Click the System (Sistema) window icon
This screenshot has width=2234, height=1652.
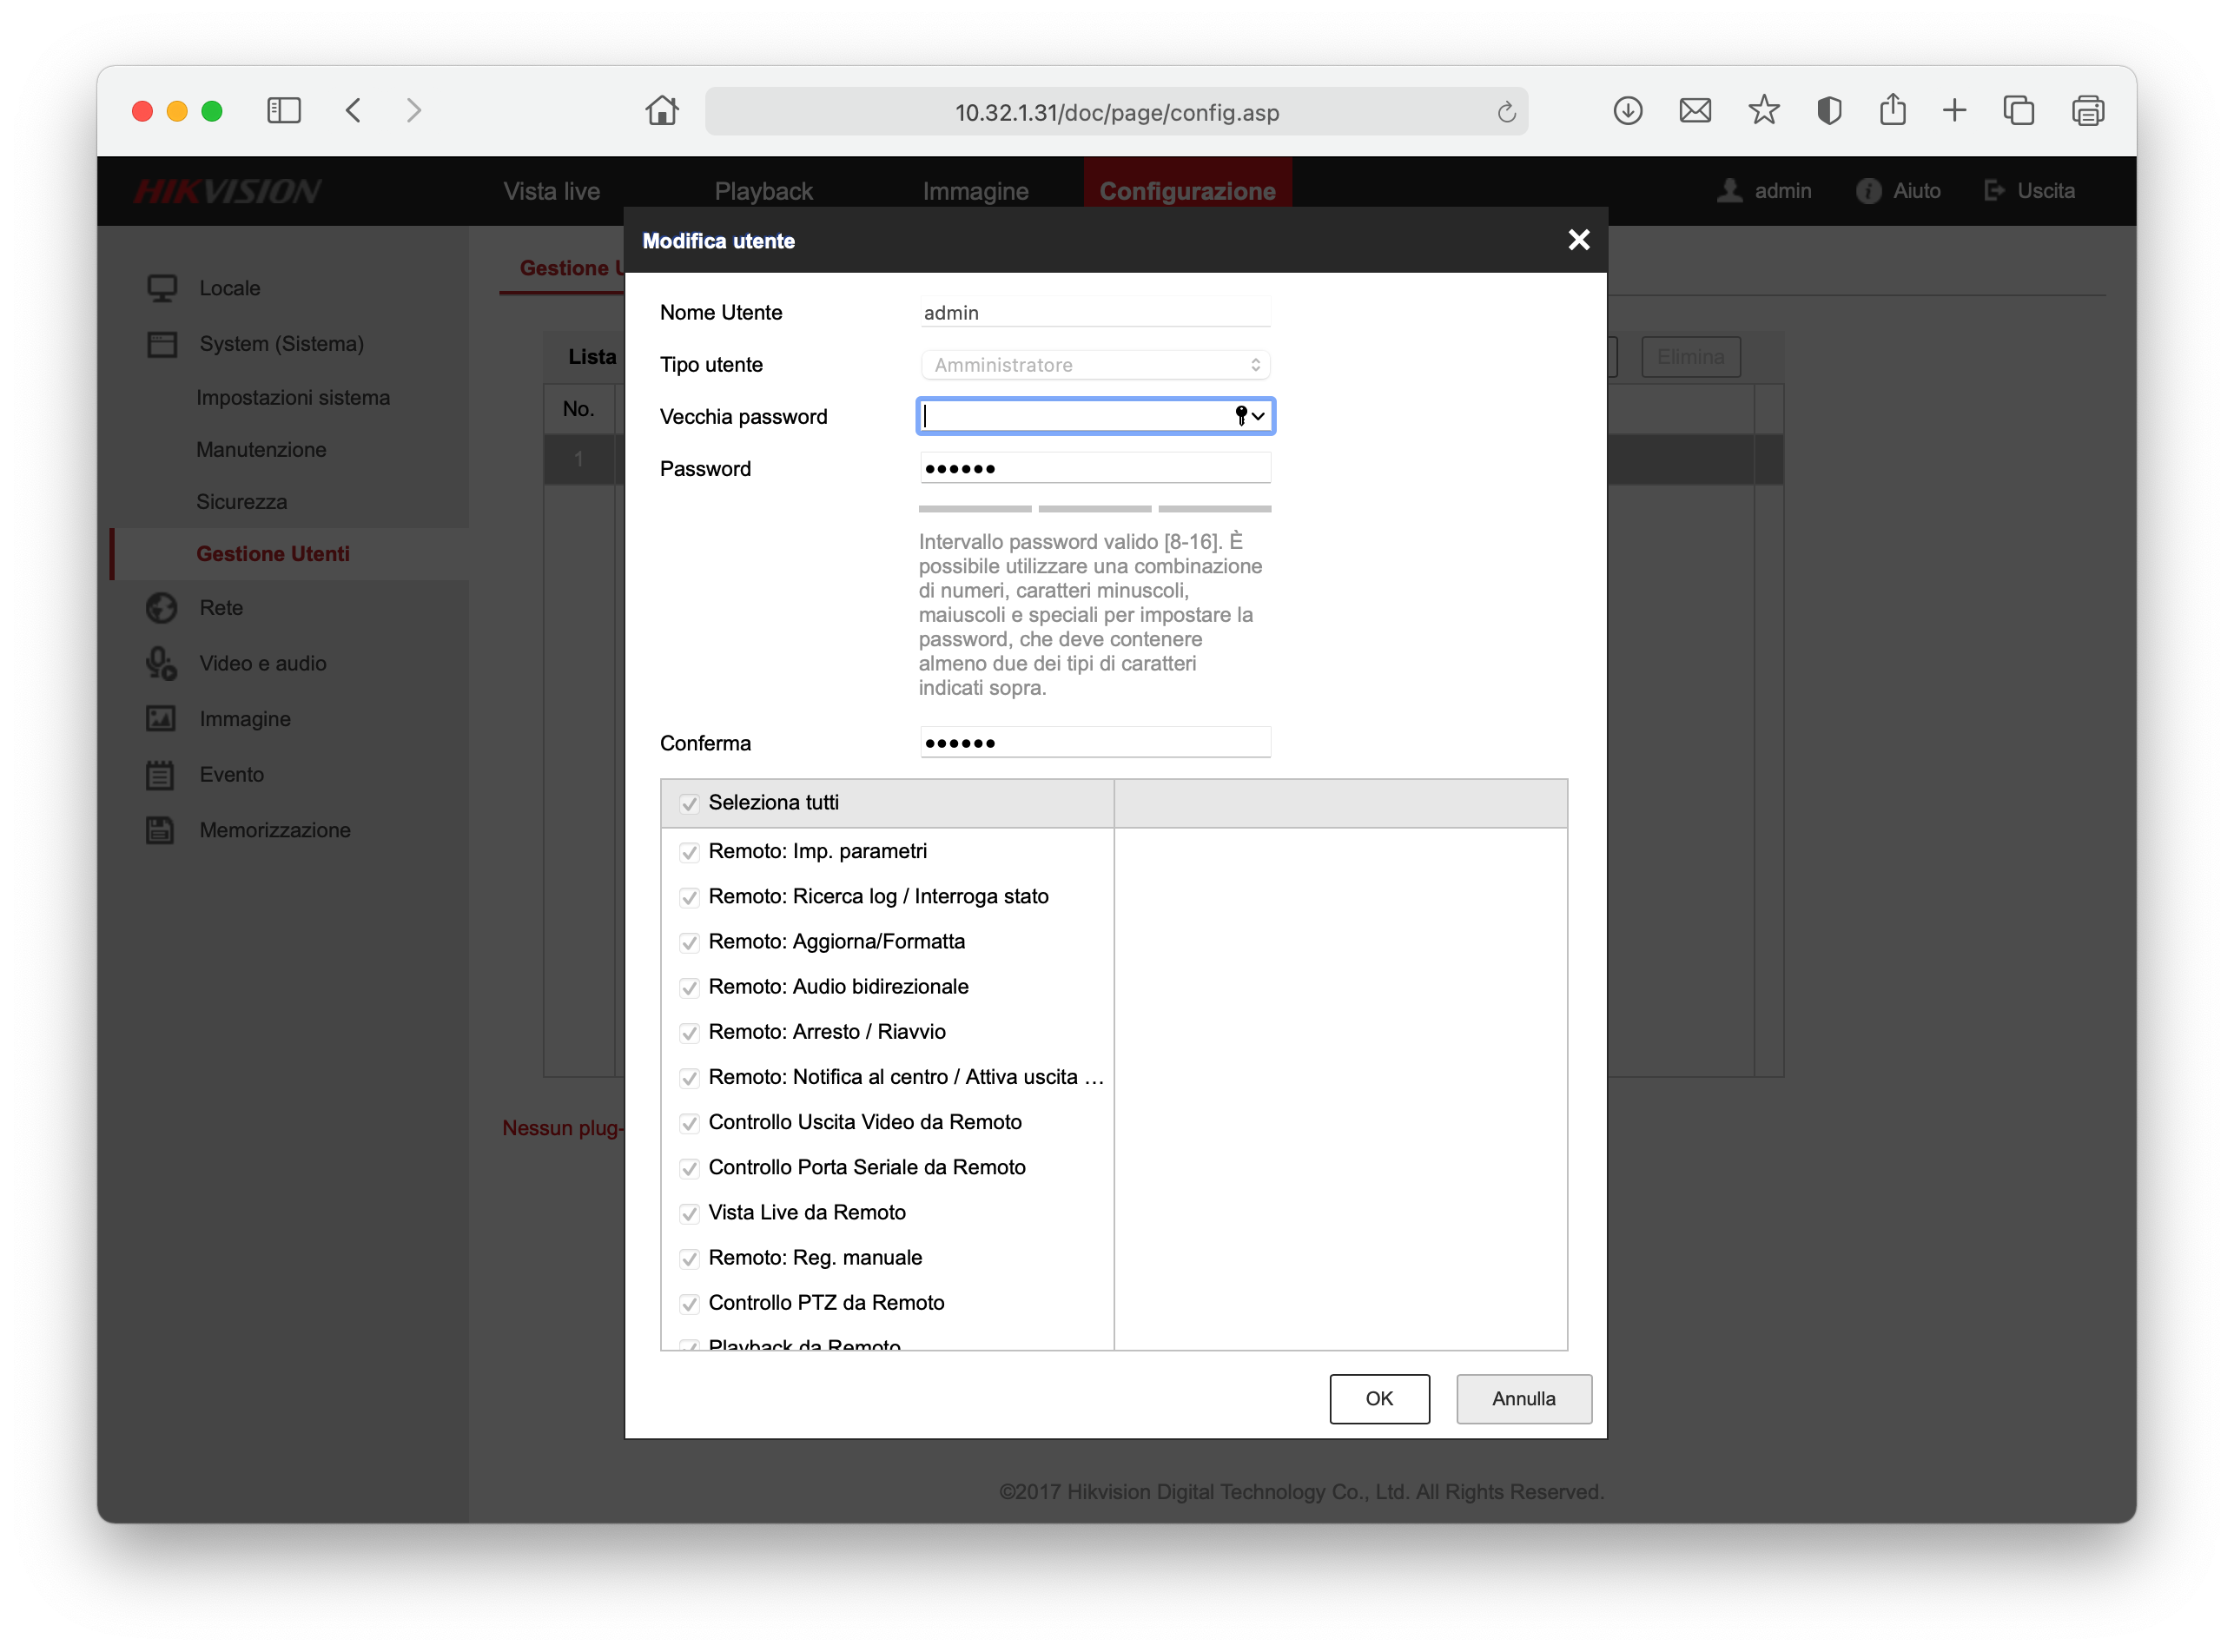click(x=162, y=344)
